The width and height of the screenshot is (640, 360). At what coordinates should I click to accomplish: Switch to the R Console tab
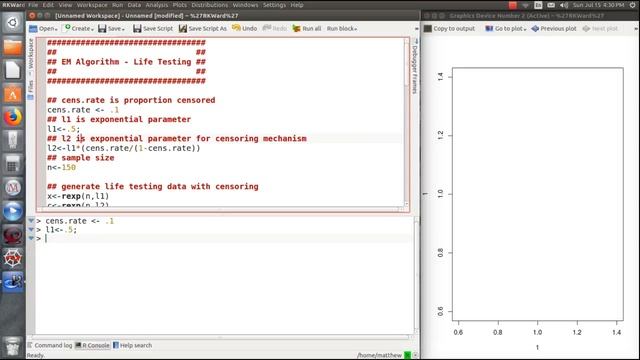point(93,345)
